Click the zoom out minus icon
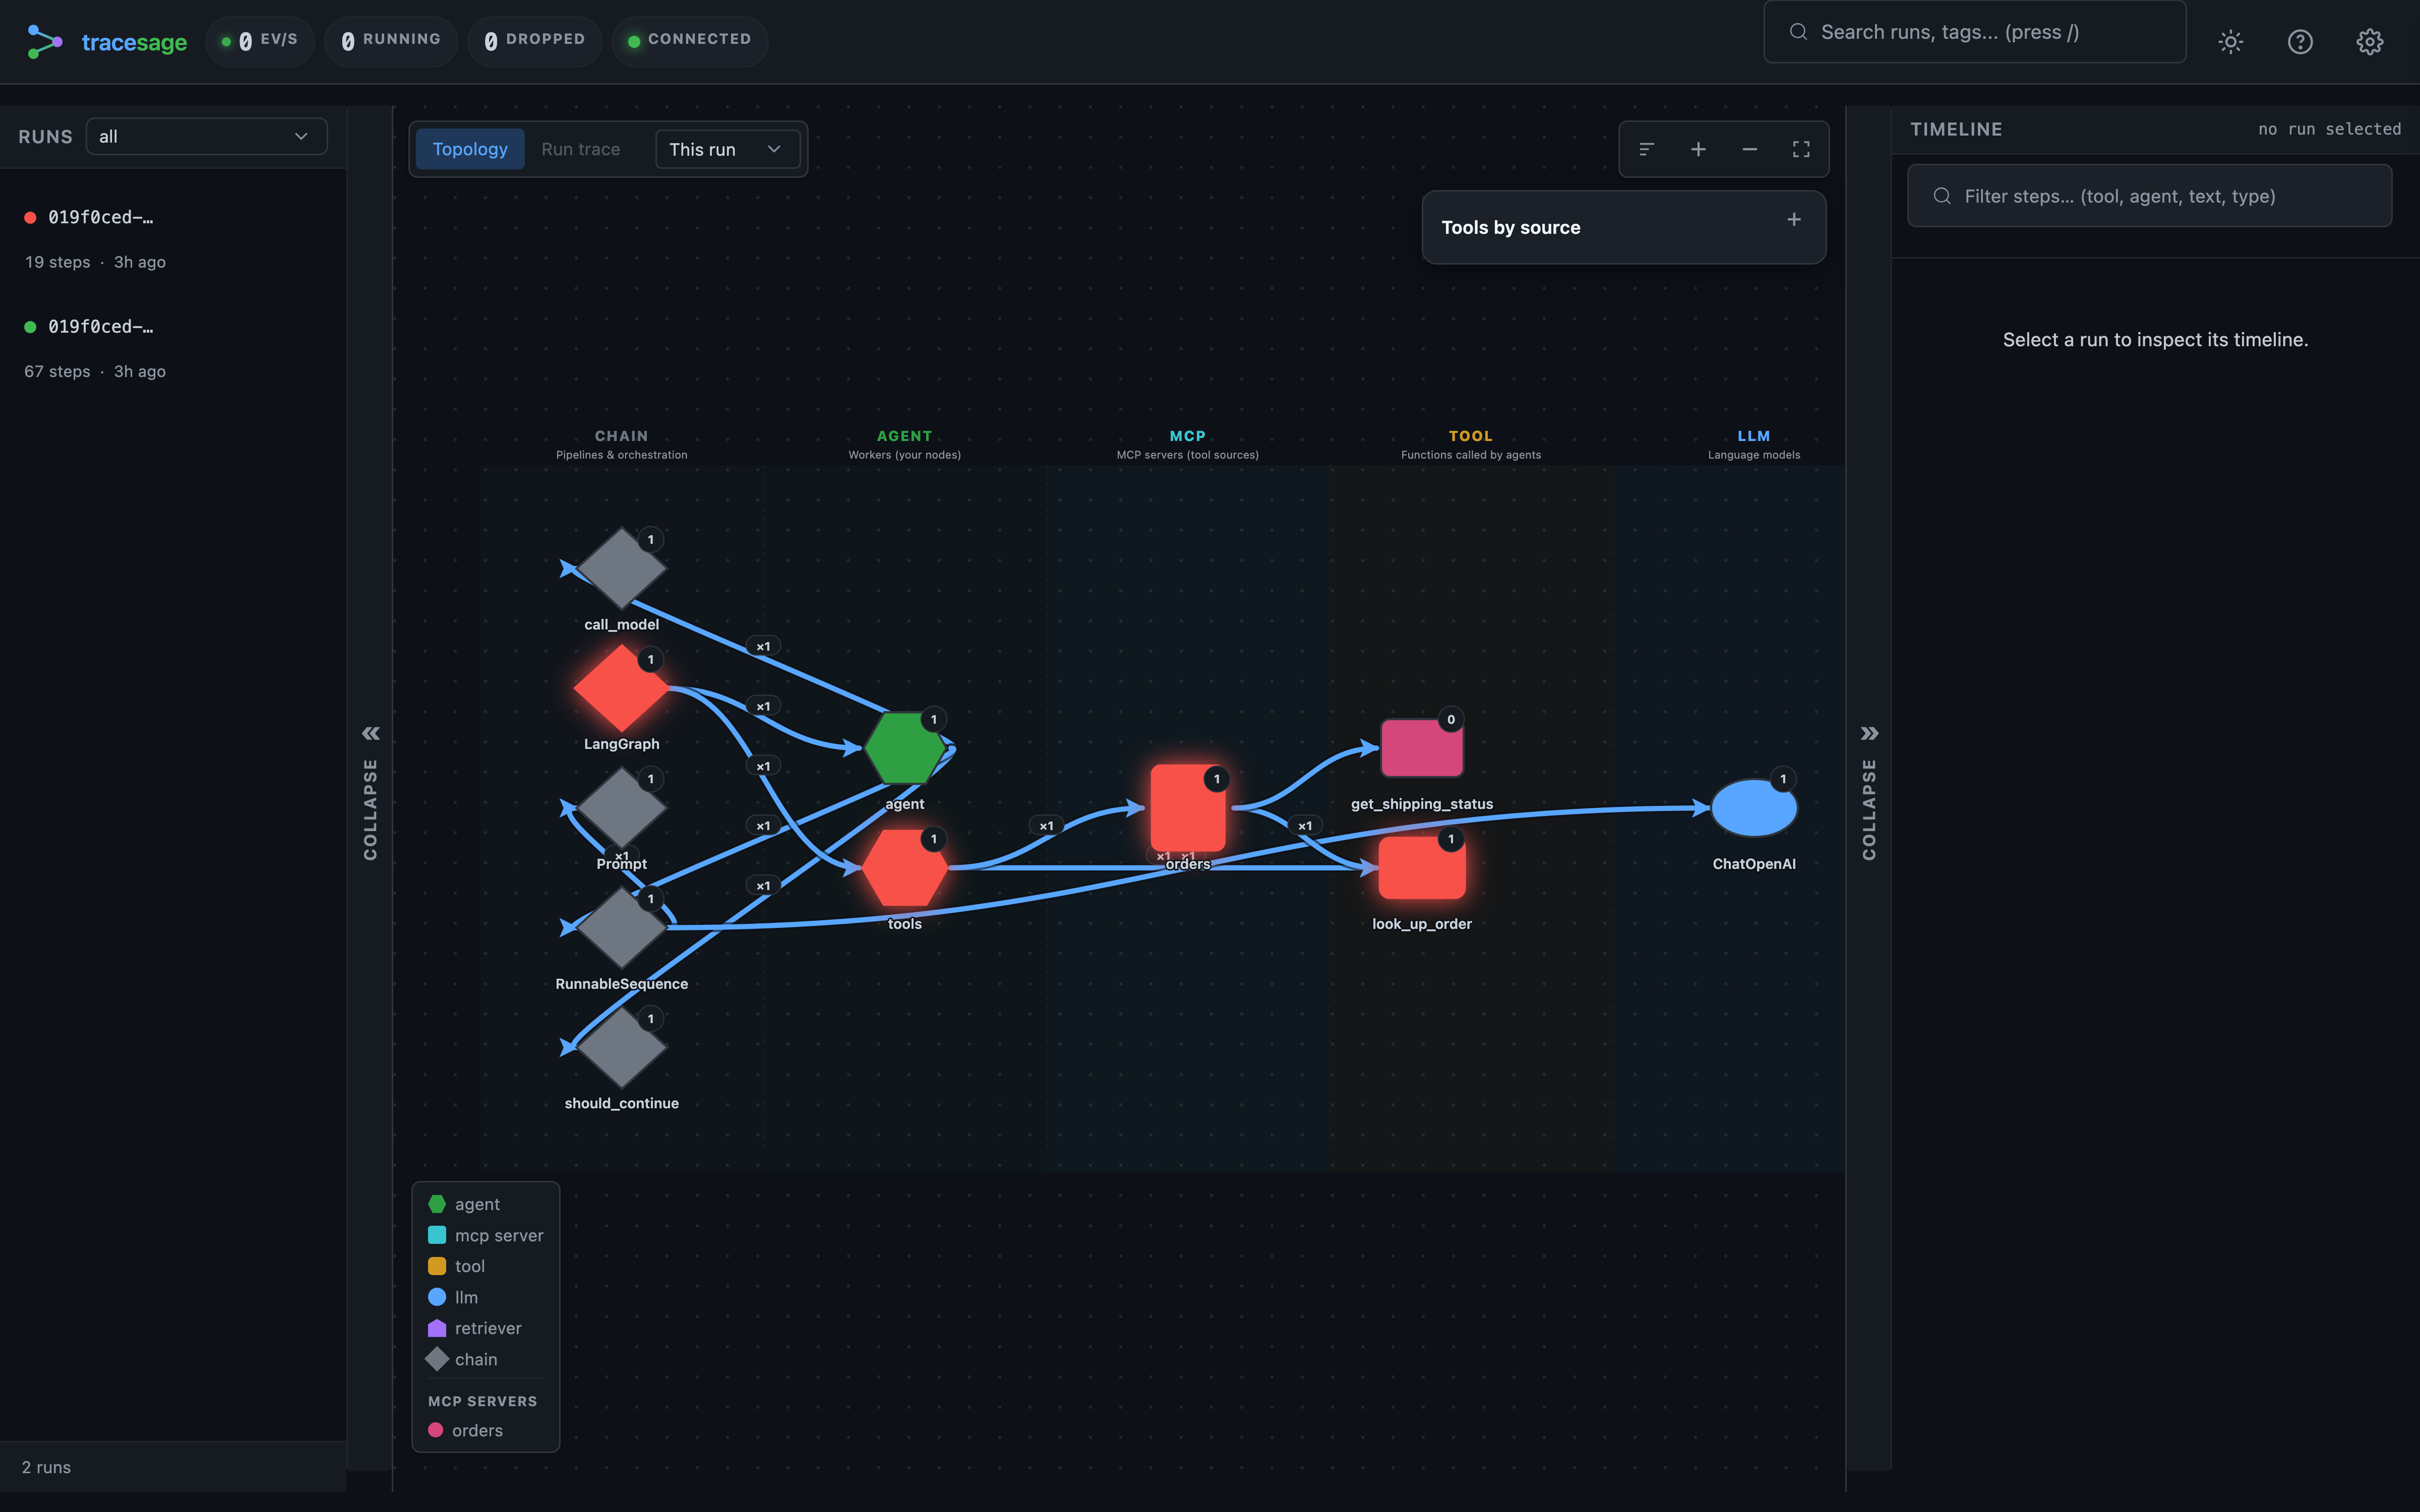2420x1512 pixels. pyautogui.click(x=1749, y=149)
